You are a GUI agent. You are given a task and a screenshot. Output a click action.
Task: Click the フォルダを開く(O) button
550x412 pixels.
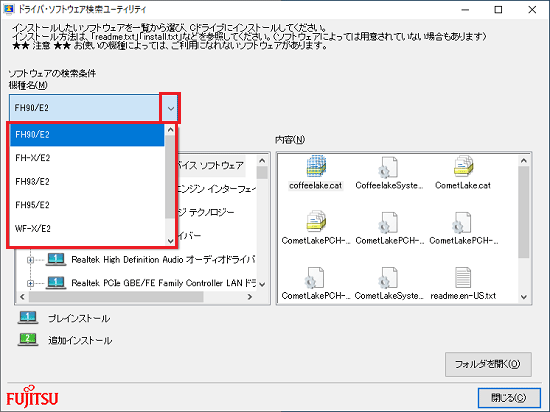[488, 364]
